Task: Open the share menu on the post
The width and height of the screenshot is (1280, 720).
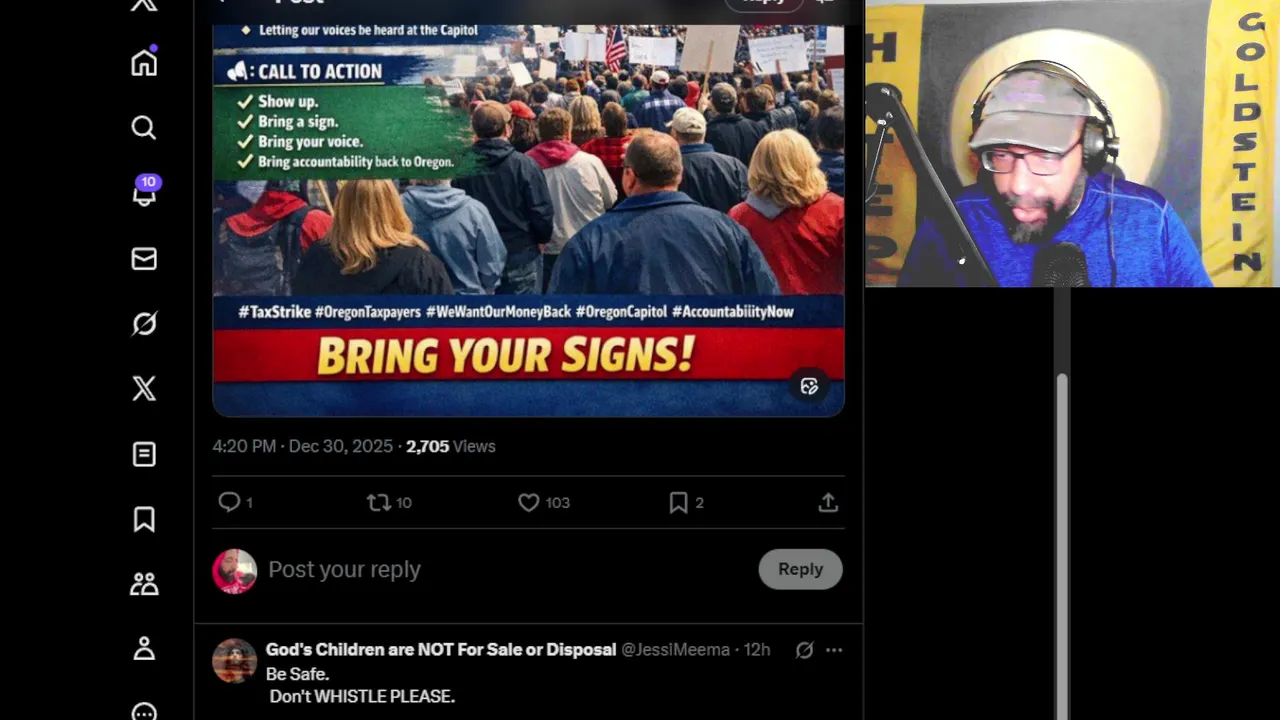Action: [828, 503]
